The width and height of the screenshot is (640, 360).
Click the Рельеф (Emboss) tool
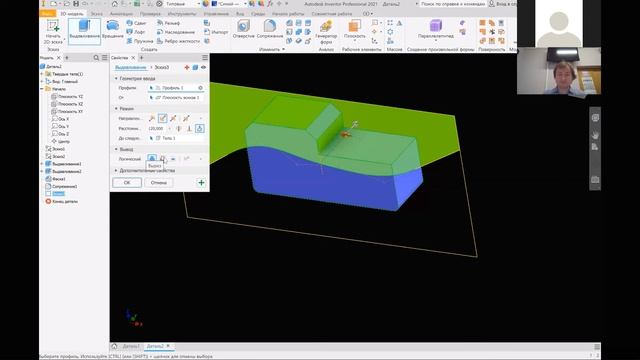(169, 23)
